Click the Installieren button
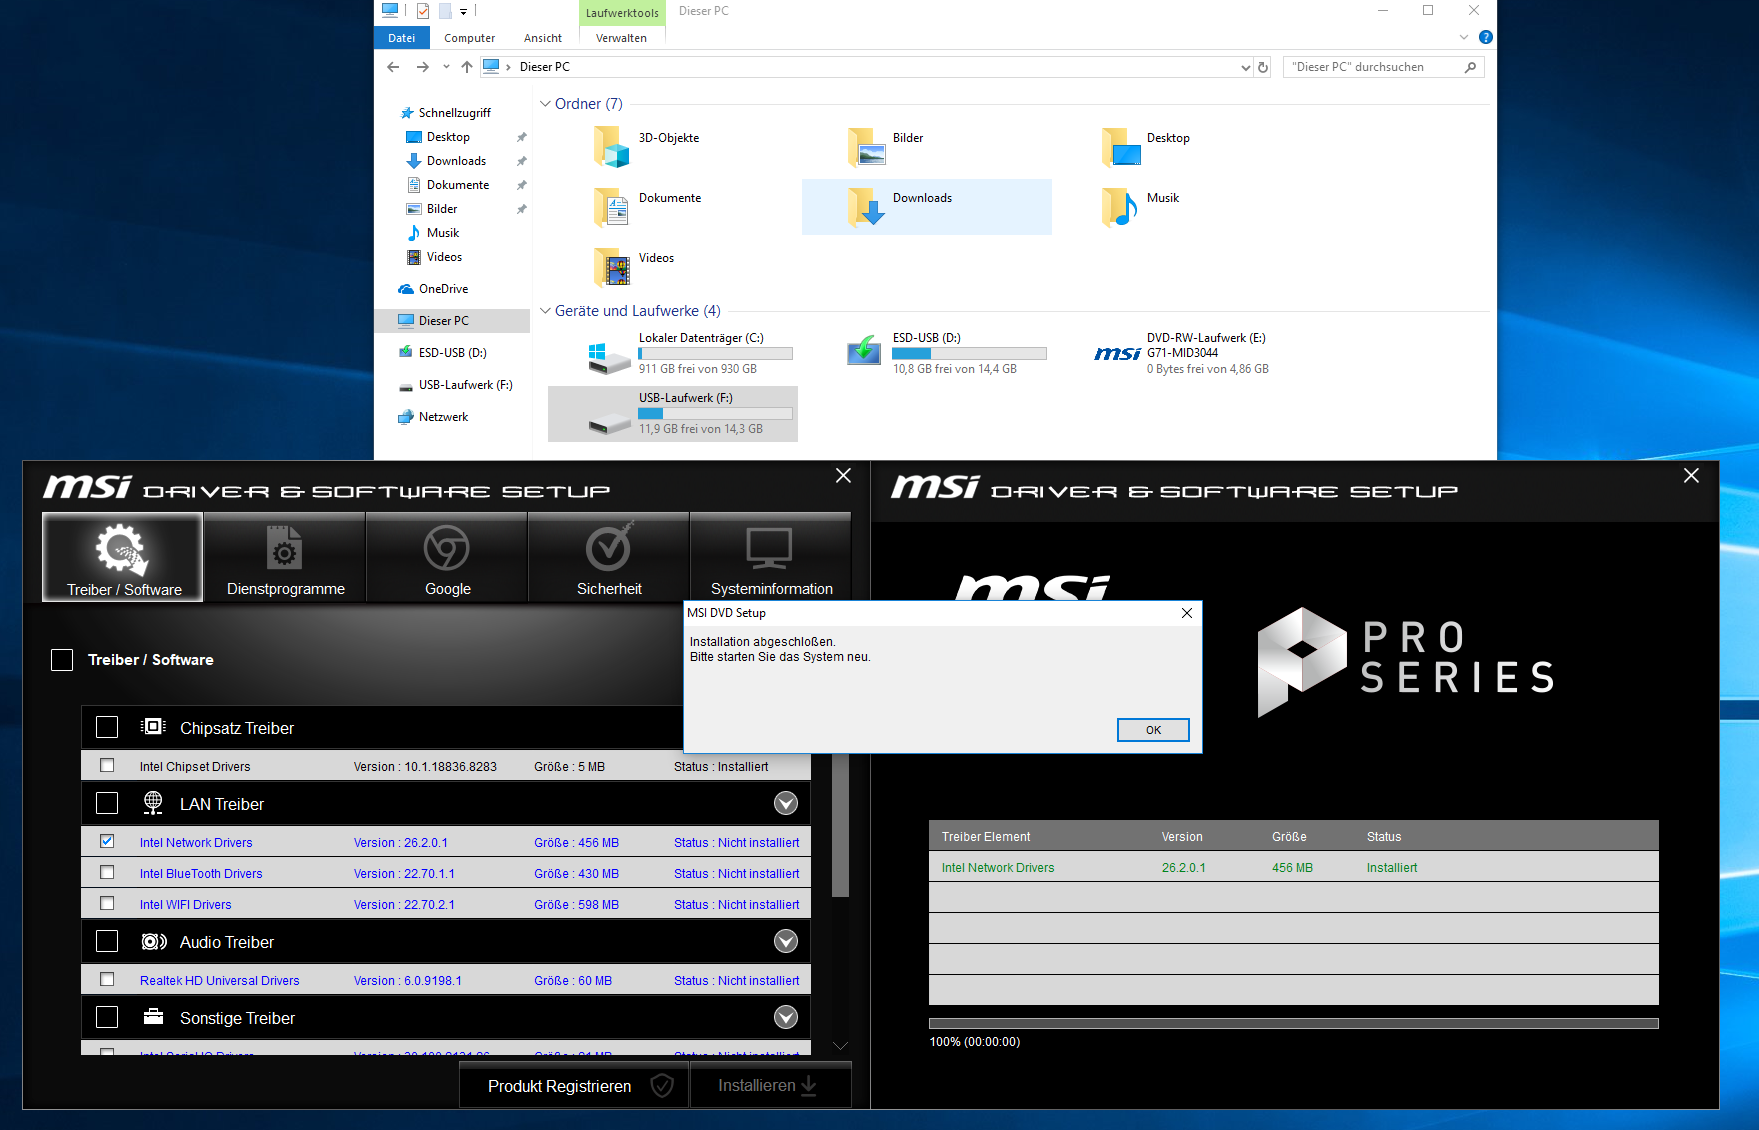The image size is (1759, 1130). [770, 1086]
